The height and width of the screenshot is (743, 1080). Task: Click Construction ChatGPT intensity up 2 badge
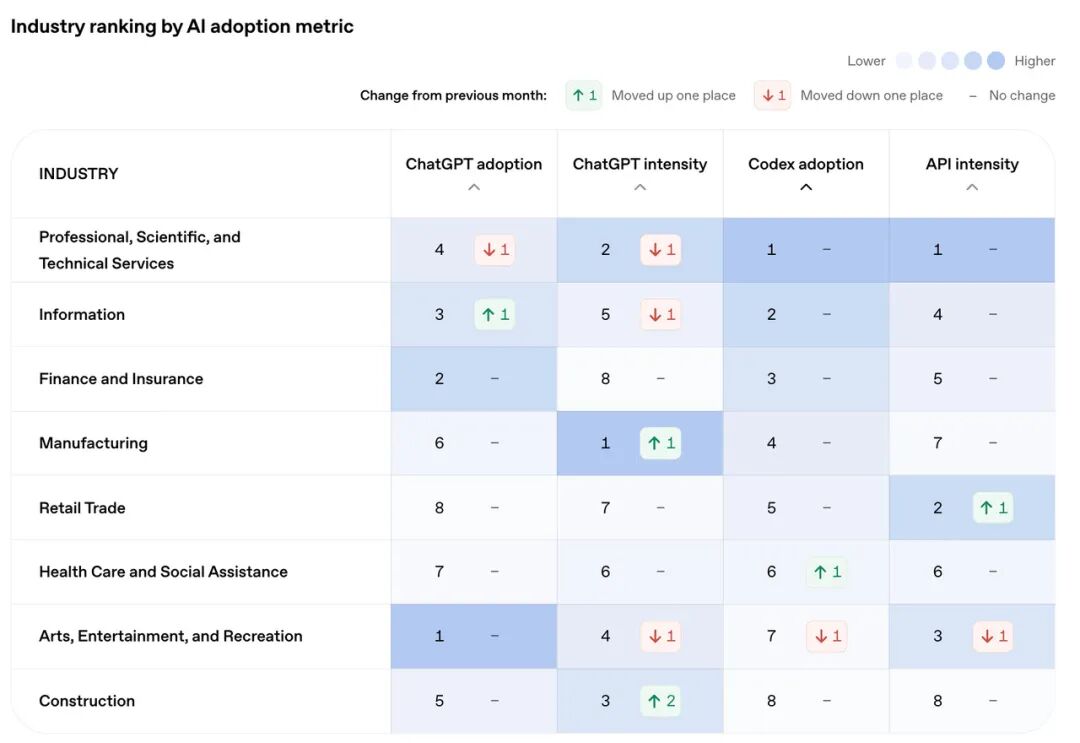(x=661, y=701)
